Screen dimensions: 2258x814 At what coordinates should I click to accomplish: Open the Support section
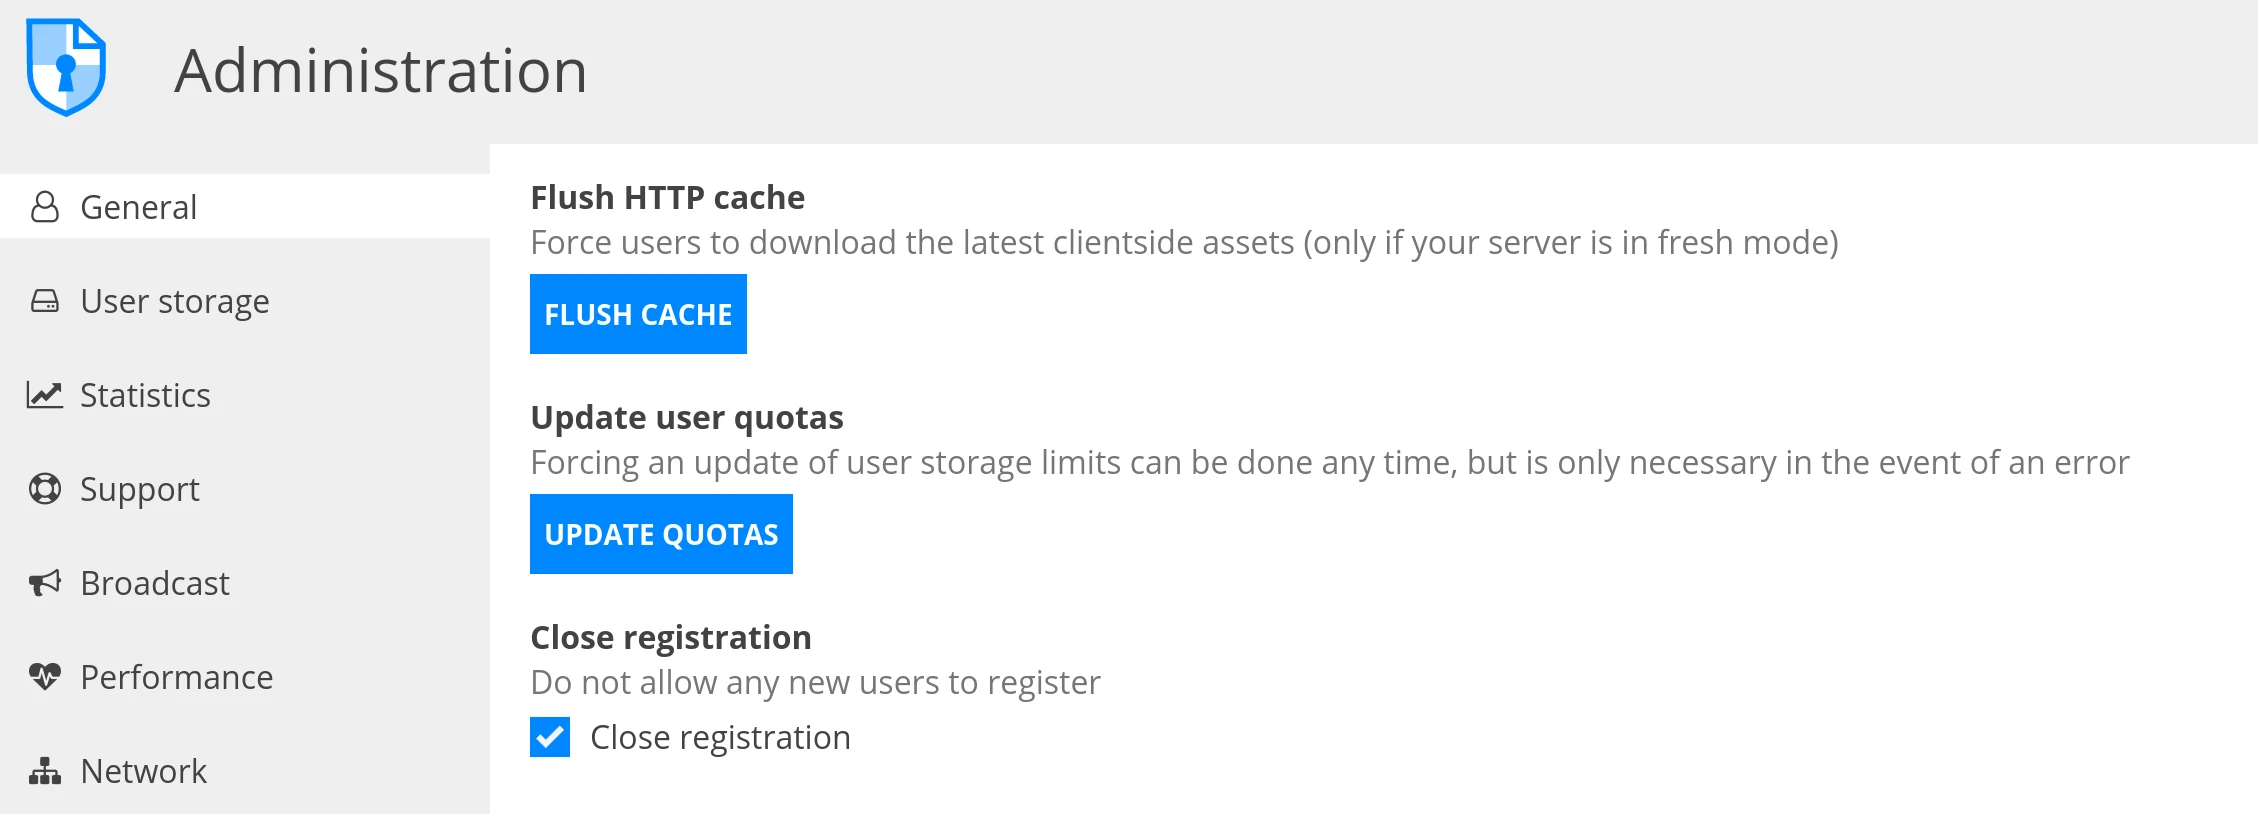[x=140, y=489]
